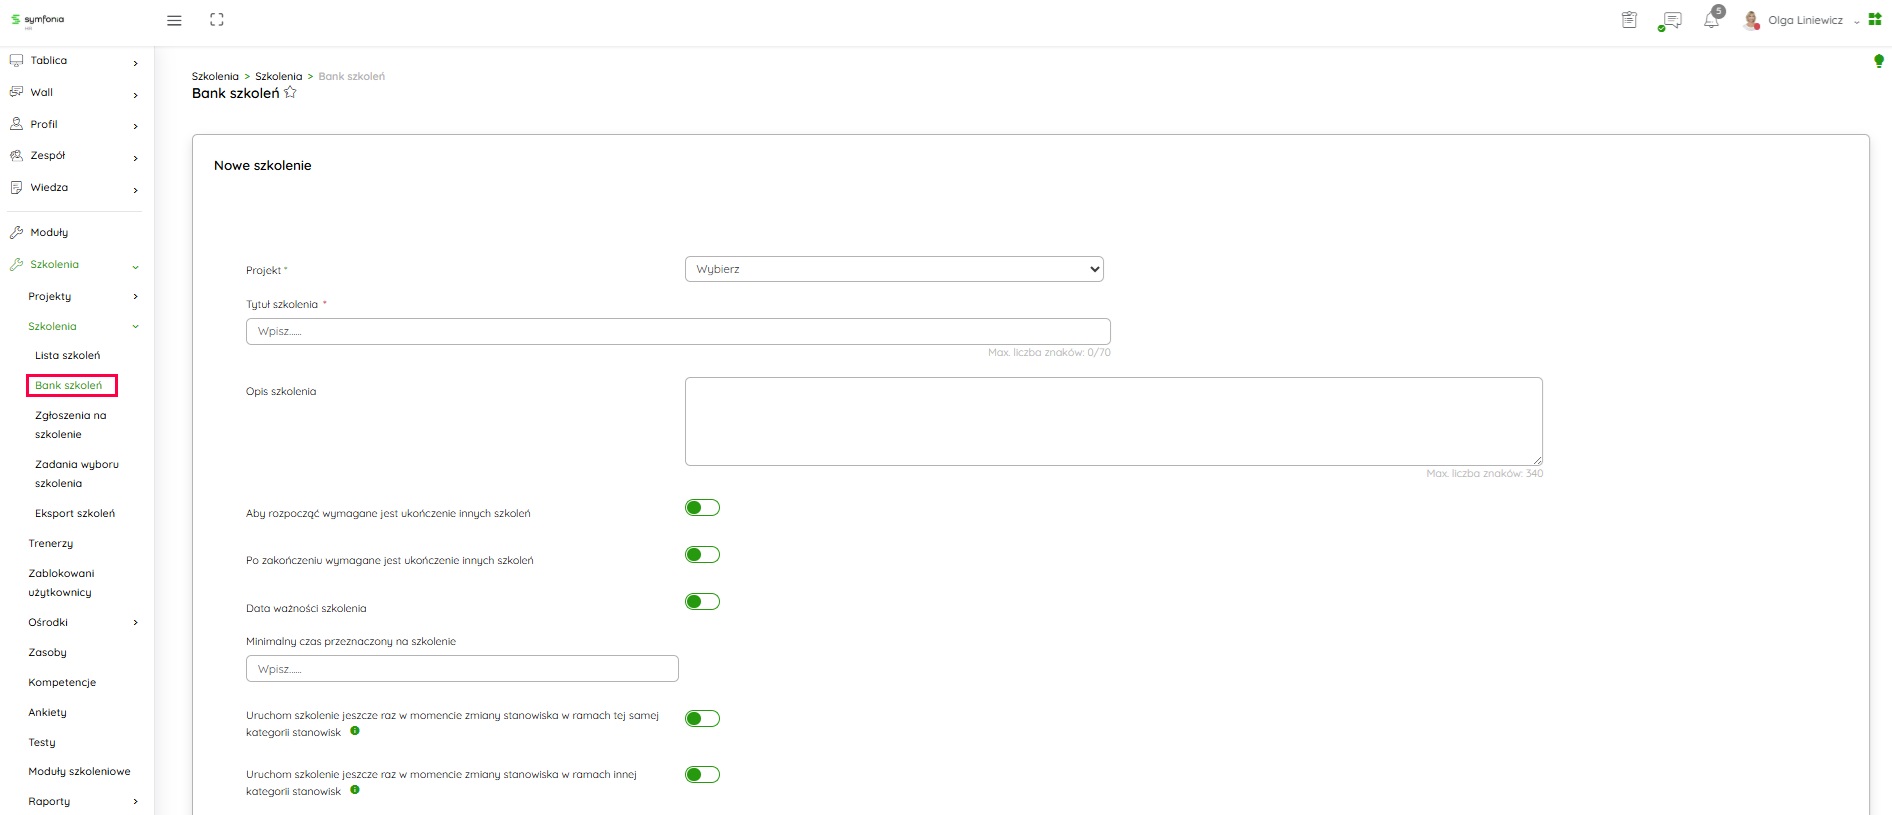Click the green lightbulb hint icon

tap(1878, 62)
